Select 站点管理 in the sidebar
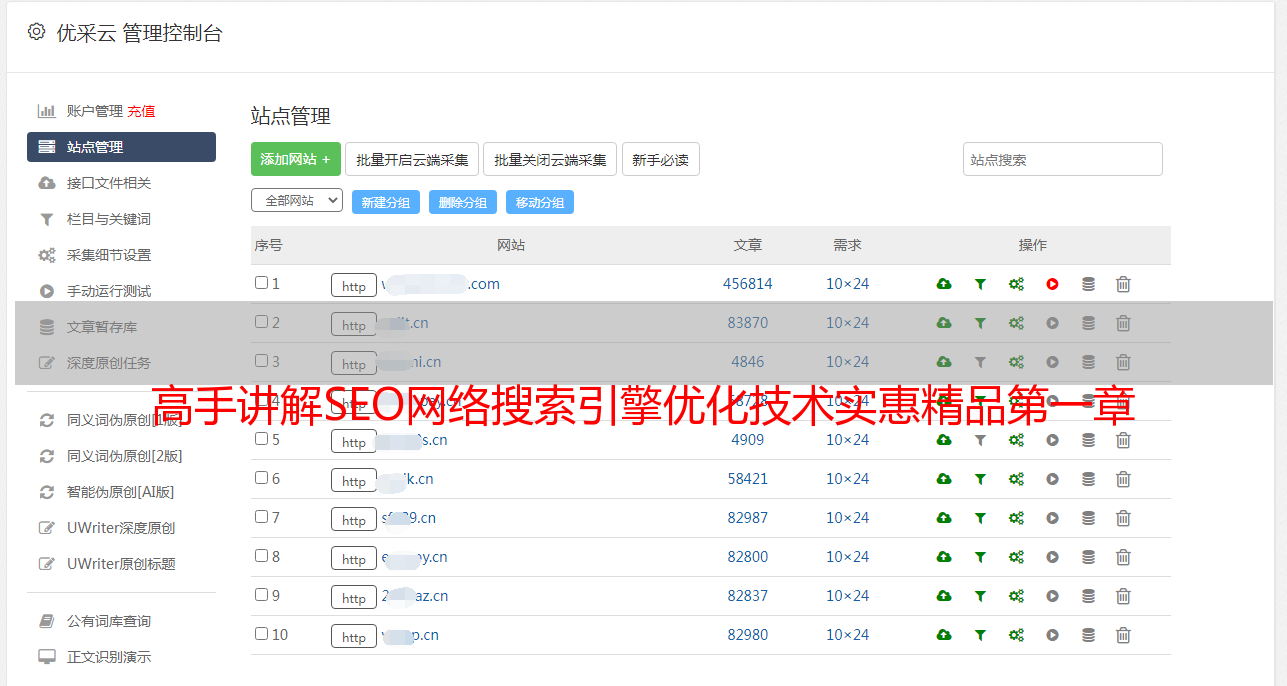 click(121, 147)
